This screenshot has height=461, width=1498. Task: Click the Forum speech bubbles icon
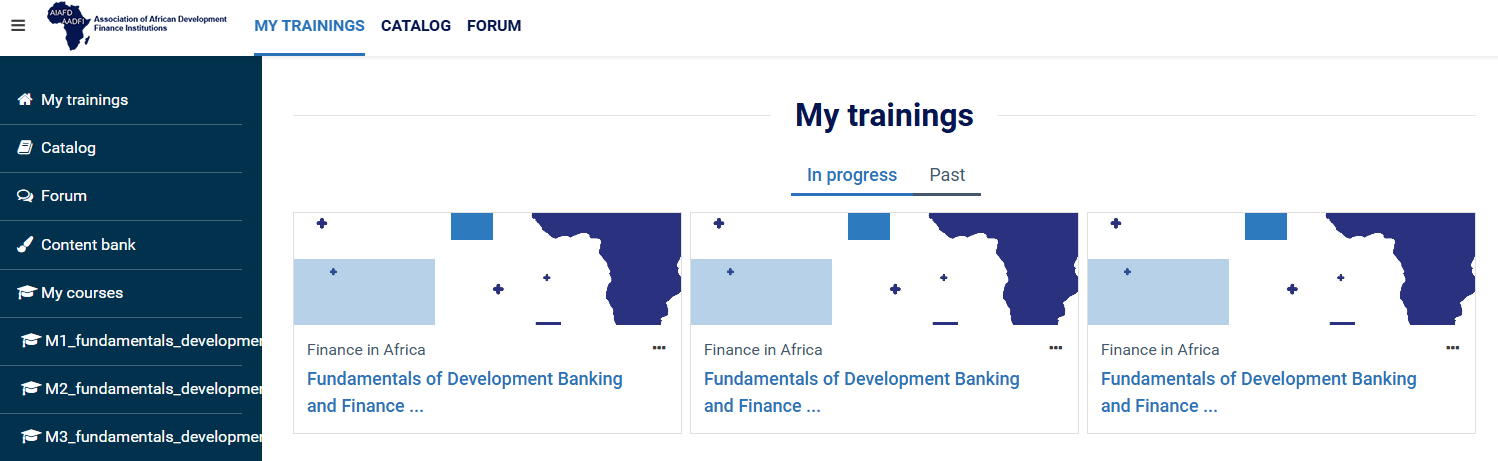26,196
